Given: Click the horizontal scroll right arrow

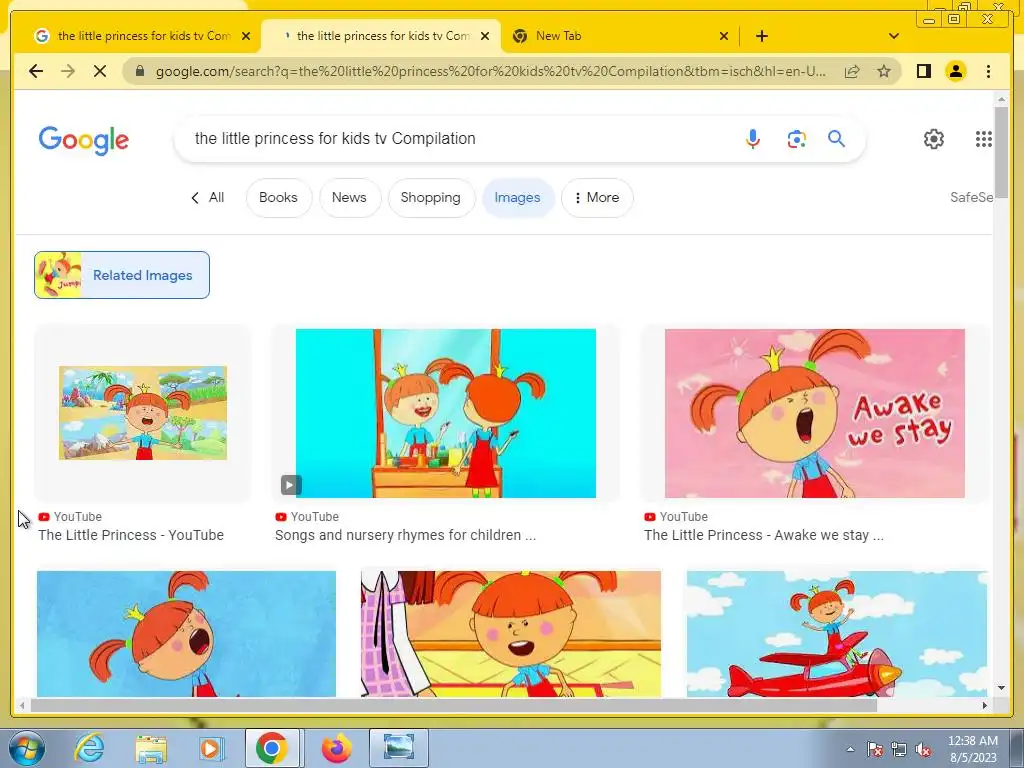Looking at the screenshot, I should [x=985, y=705].
